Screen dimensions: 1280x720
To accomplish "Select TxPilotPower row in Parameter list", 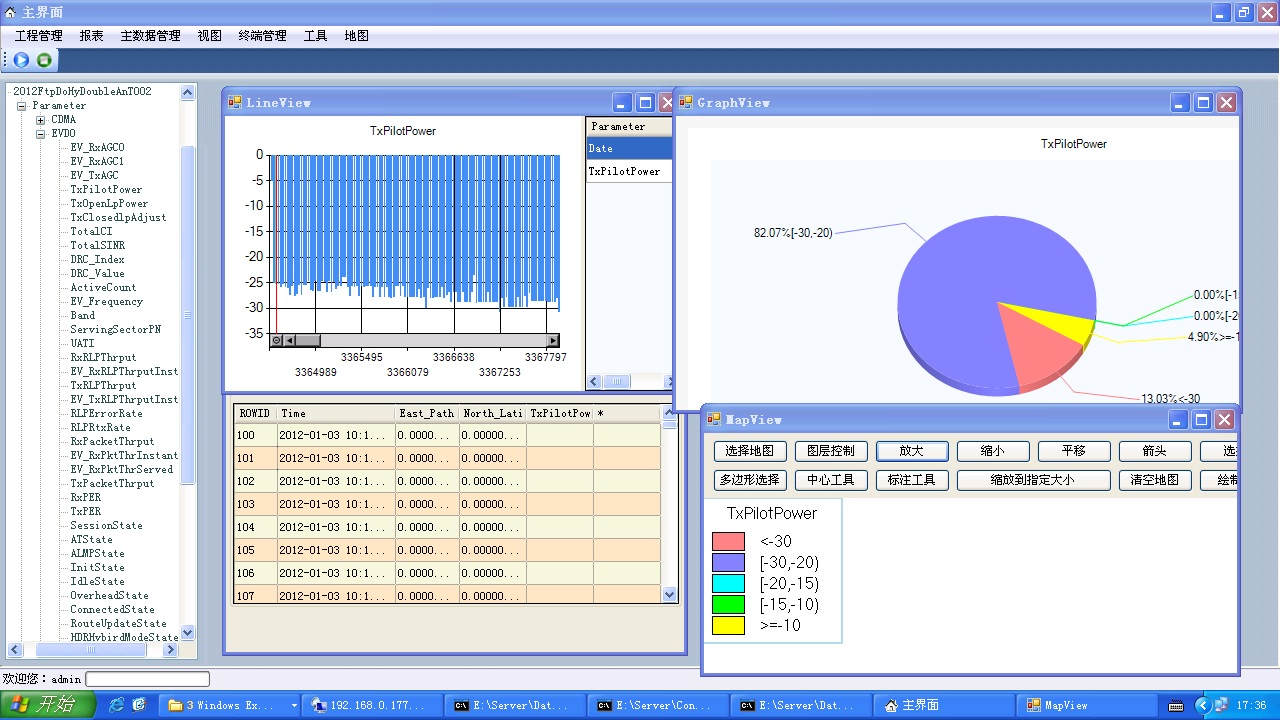I will tap(629, 171).
